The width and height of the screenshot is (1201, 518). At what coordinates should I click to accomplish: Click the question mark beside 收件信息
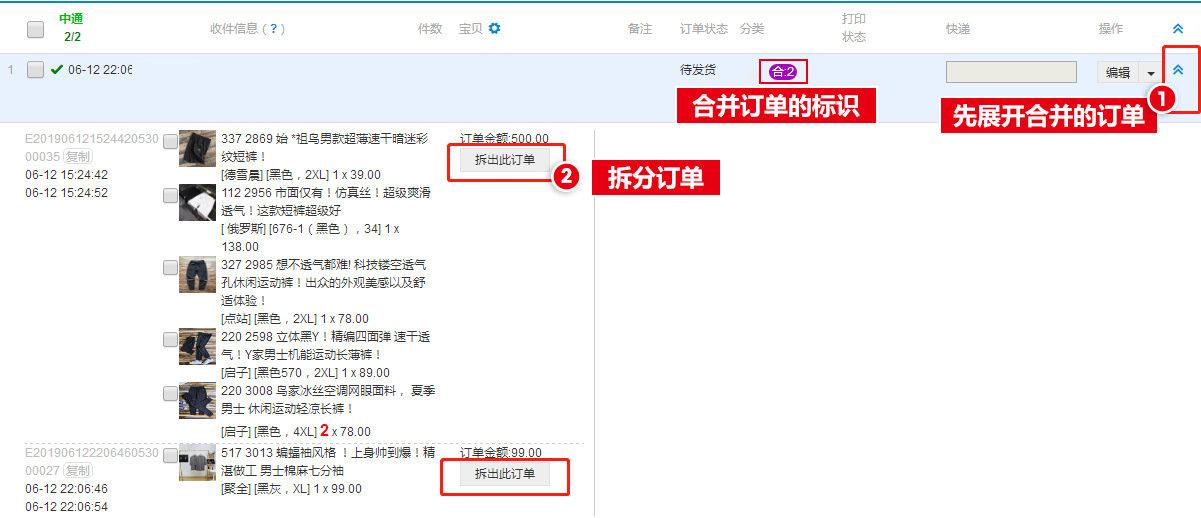pos(274,29)
